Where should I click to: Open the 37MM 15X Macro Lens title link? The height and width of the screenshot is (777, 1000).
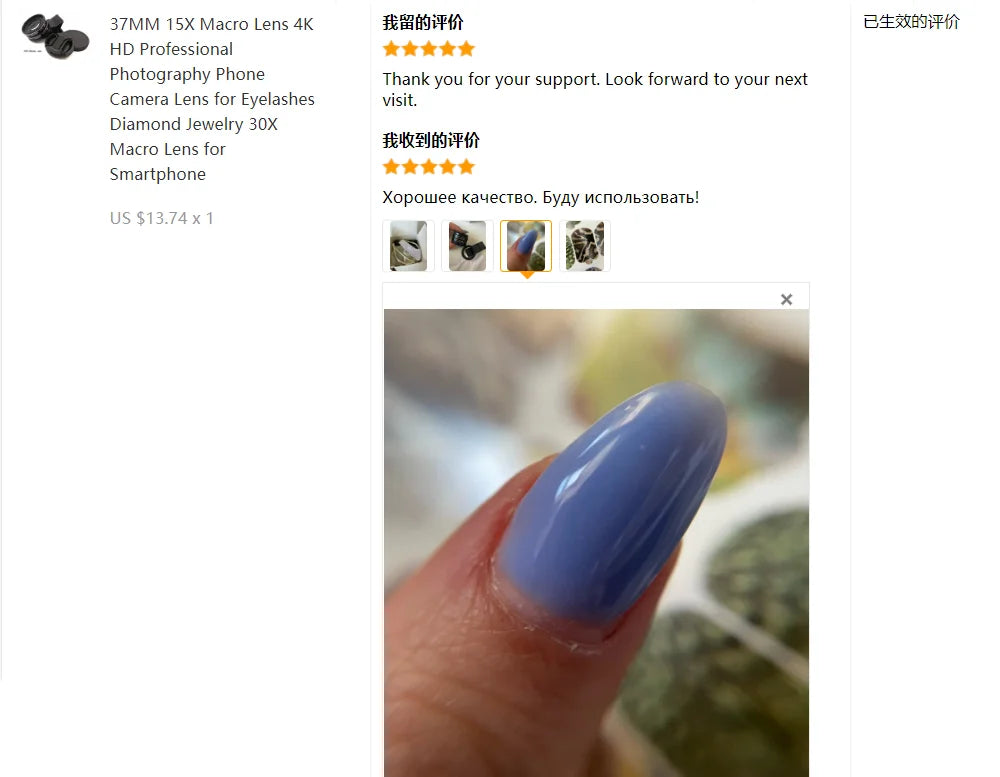[x=212, y=99]
